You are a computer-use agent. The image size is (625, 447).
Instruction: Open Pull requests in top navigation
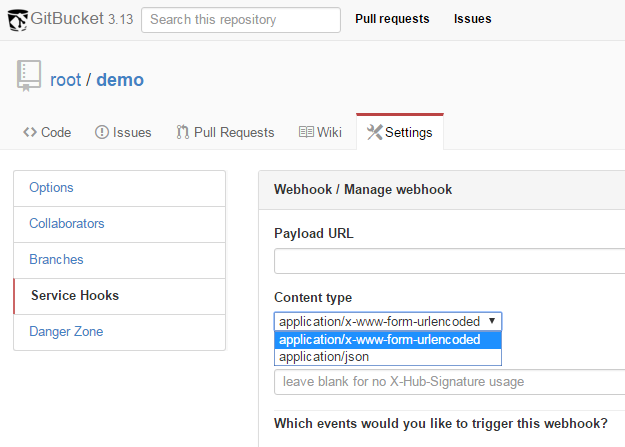coord(392,19)
